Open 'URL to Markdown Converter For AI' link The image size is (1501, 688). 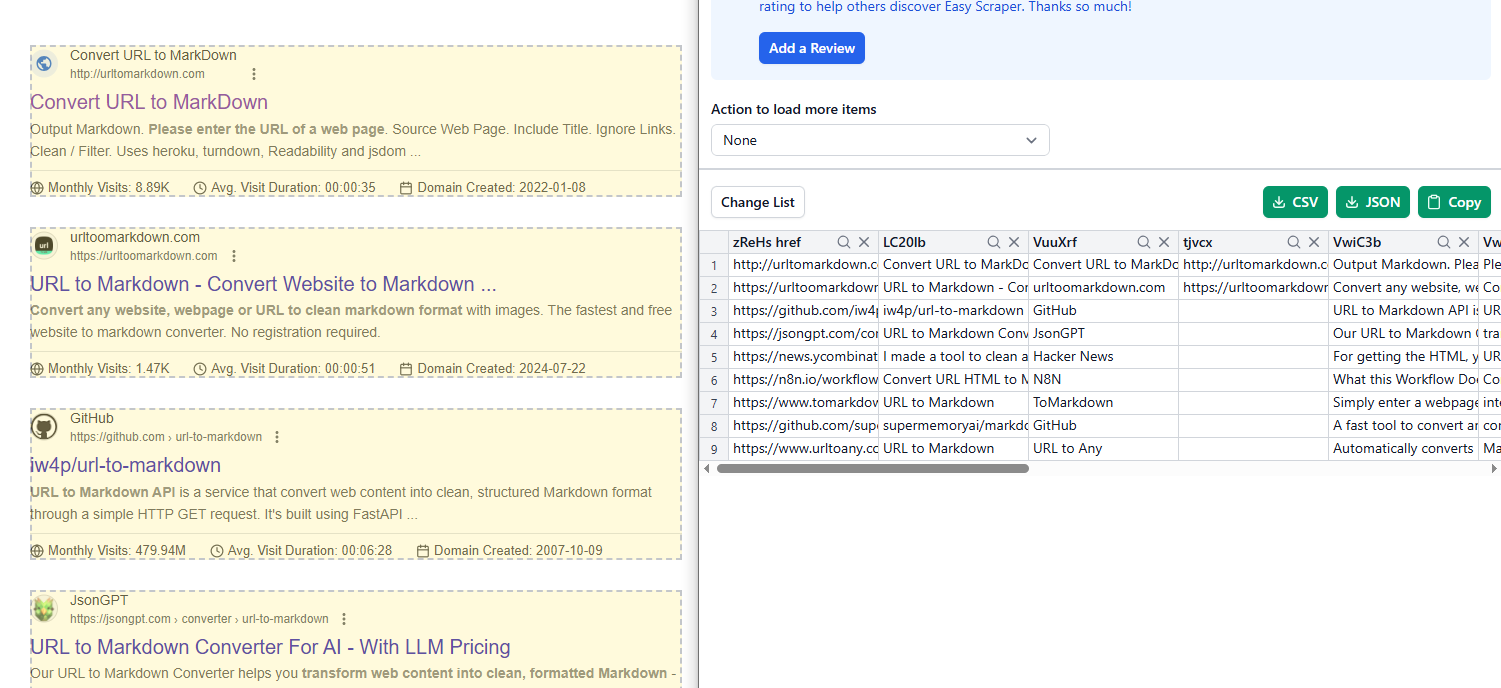(270, 647)
